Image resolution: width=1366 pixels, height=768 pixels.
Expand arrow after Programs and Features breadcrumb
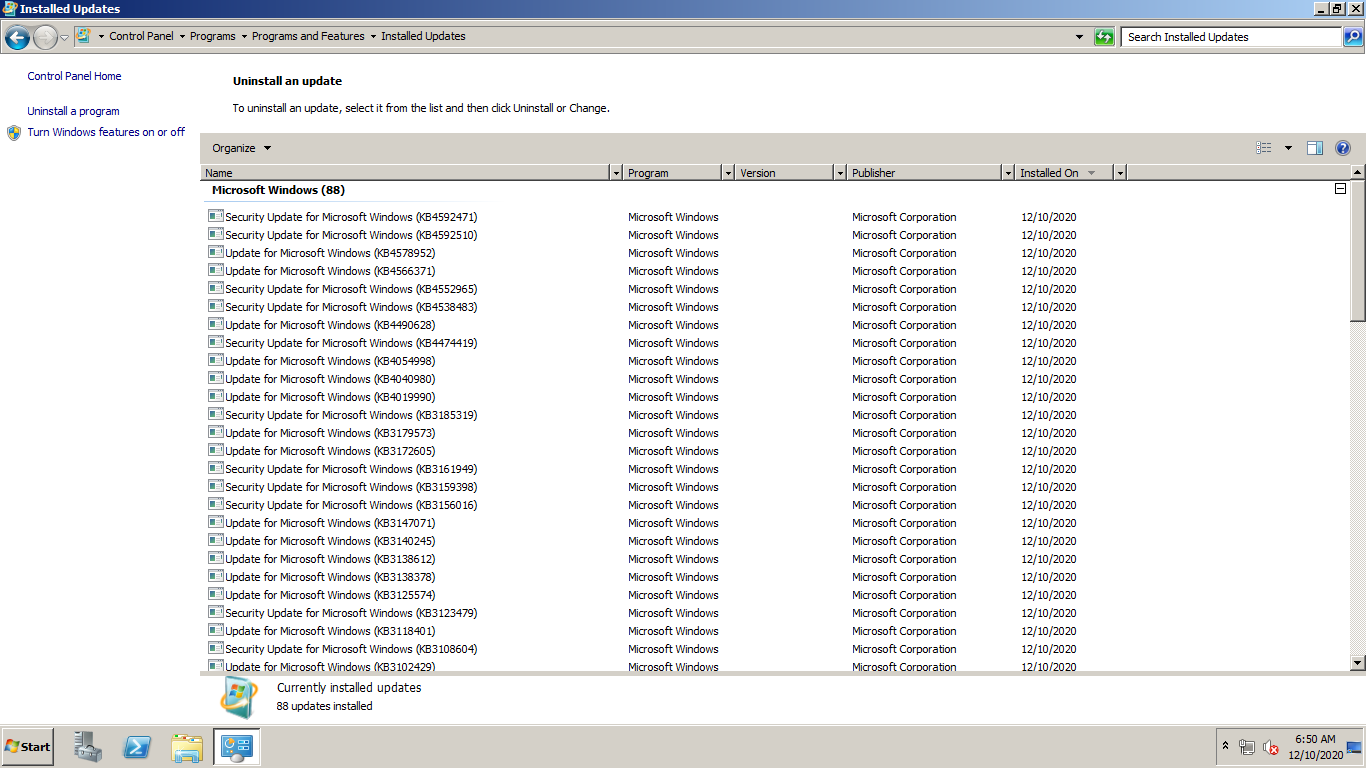373,36
